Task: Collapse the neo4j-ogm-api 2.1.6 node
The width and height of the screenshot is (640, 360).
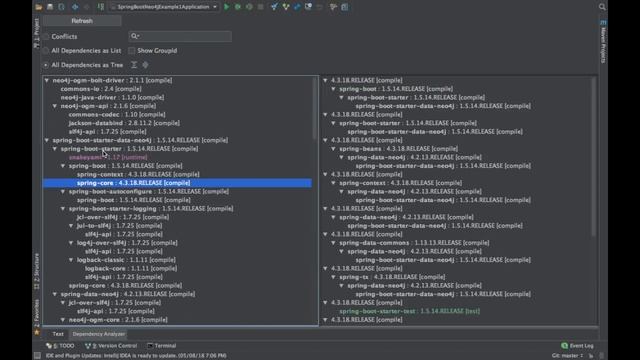Action: click(55, 106)
